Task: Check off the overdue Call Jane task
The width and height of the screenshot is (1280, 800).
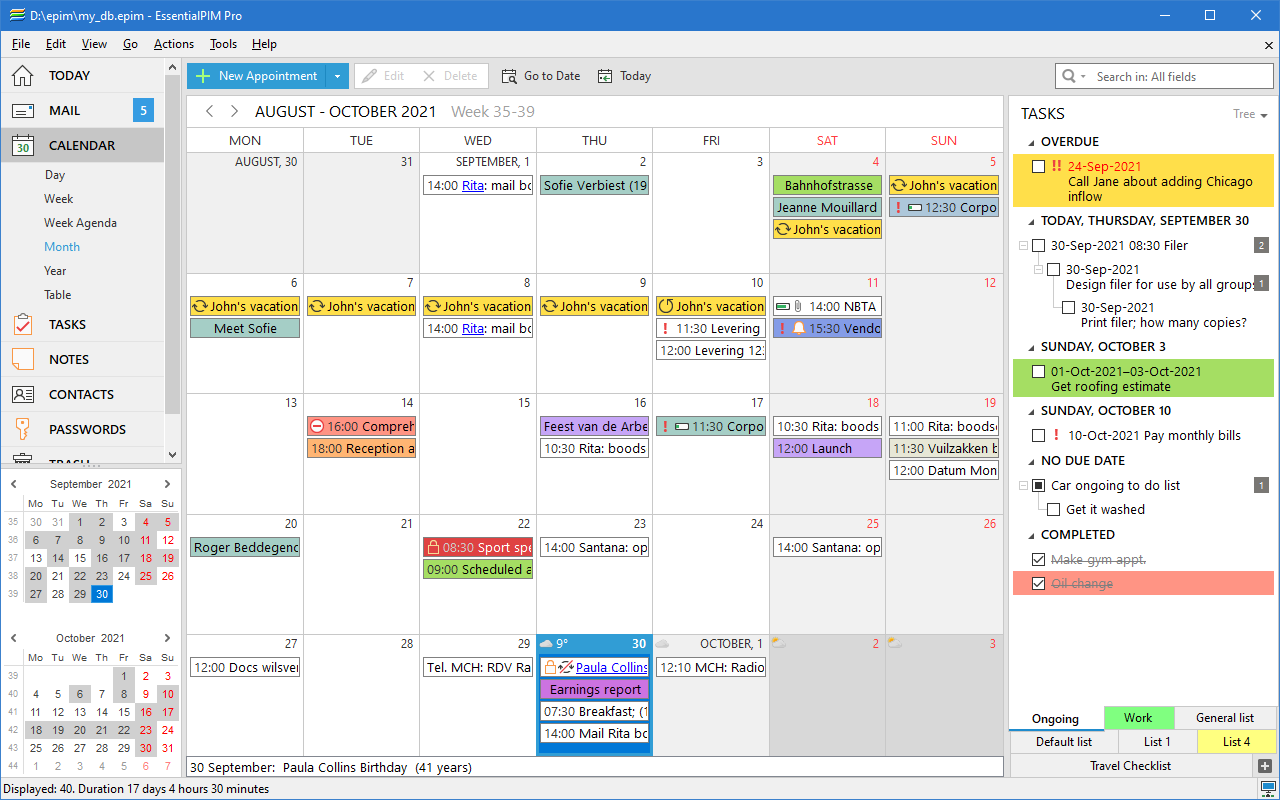Action: pyautogui.click(x=1038, y=166)
